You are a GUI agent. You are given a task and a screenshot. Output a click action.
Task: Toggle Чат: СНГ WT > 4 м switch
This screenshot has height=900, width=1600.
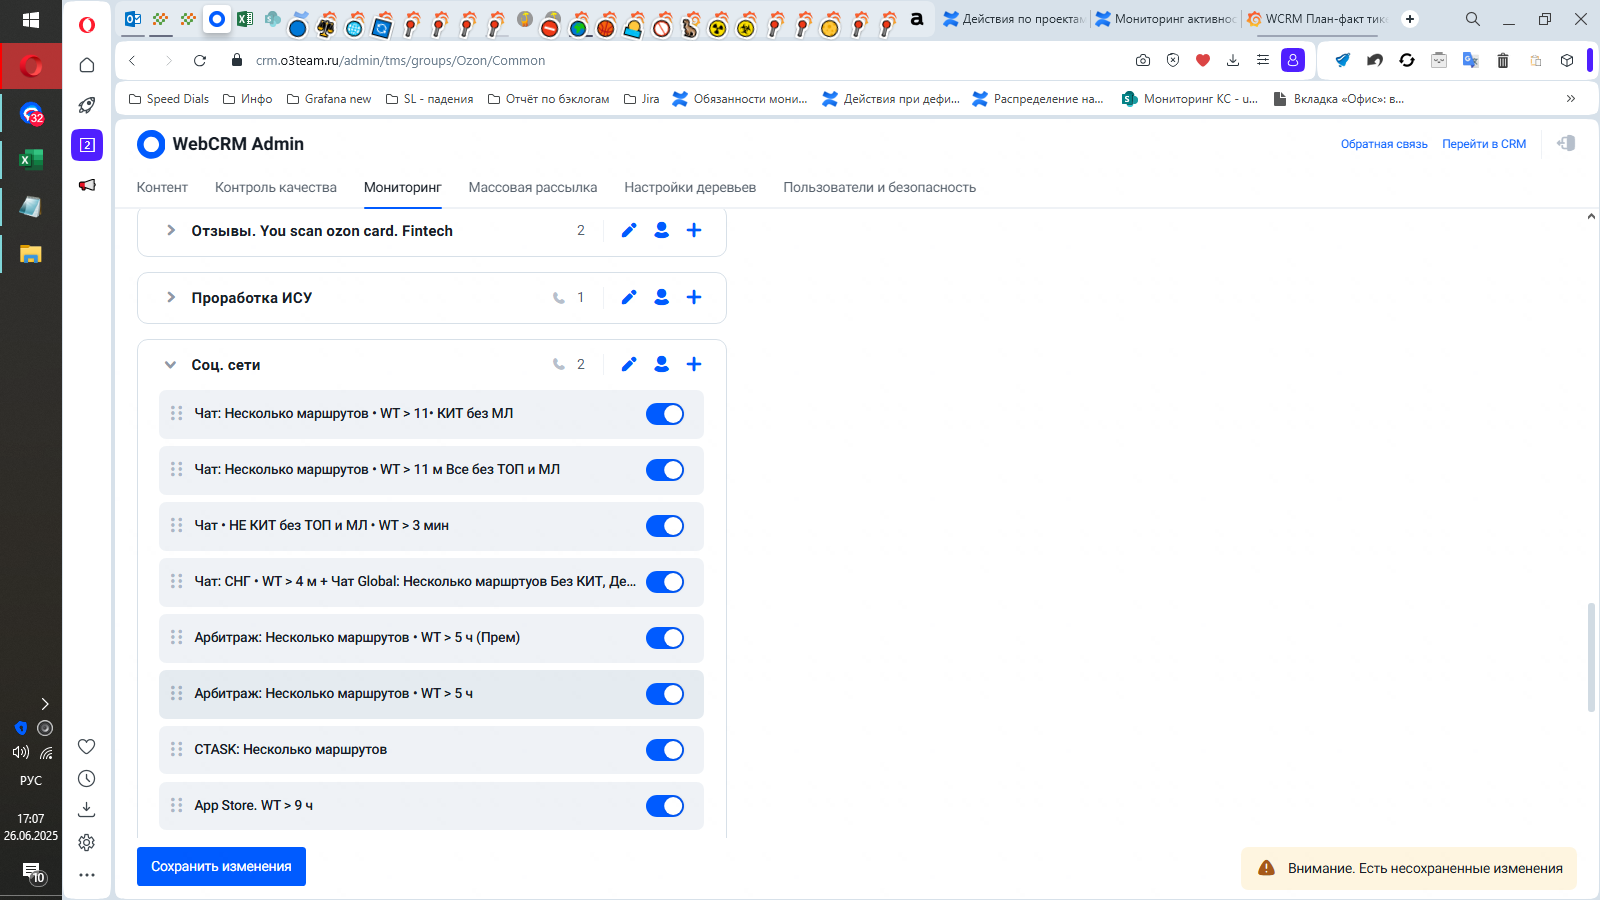point(665,582)
